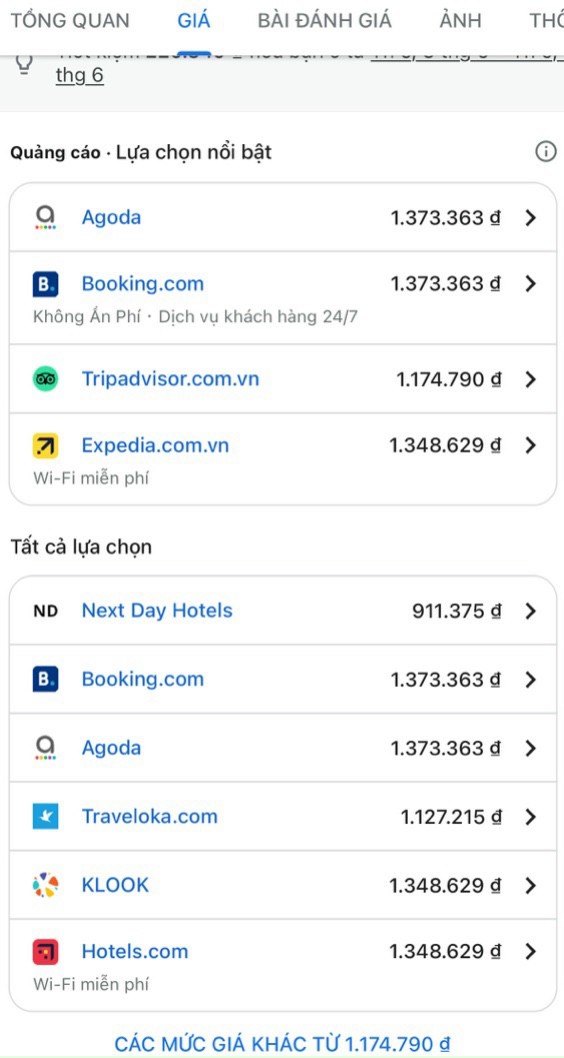Click the Expedia yellow arrow logo

pos(46,445)
